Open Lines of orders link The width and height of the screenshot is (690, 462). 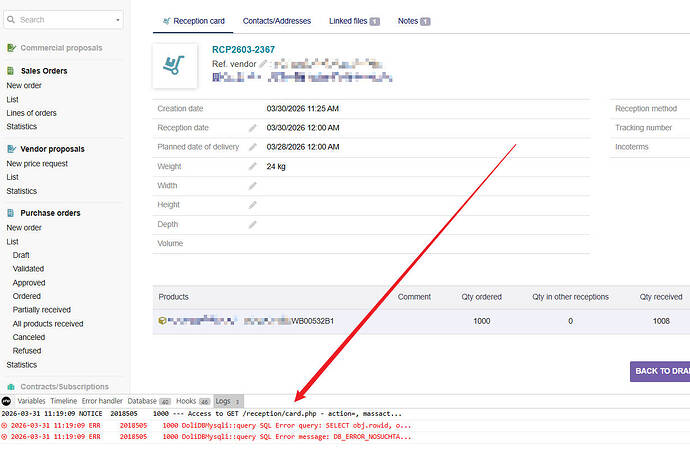tap(31, 113)
